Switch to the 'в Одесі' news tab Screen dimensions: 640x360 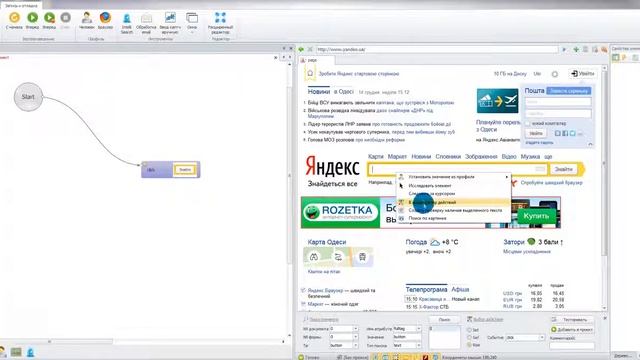coord(344,92)
